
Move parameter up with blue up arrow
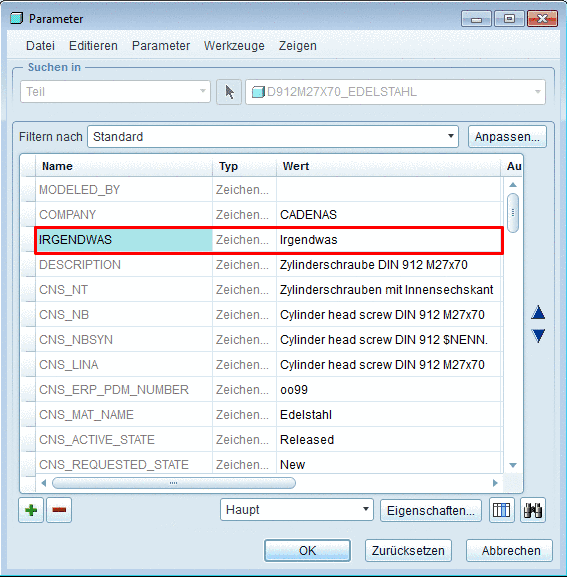pyautogui.click(x=538, y=312)
